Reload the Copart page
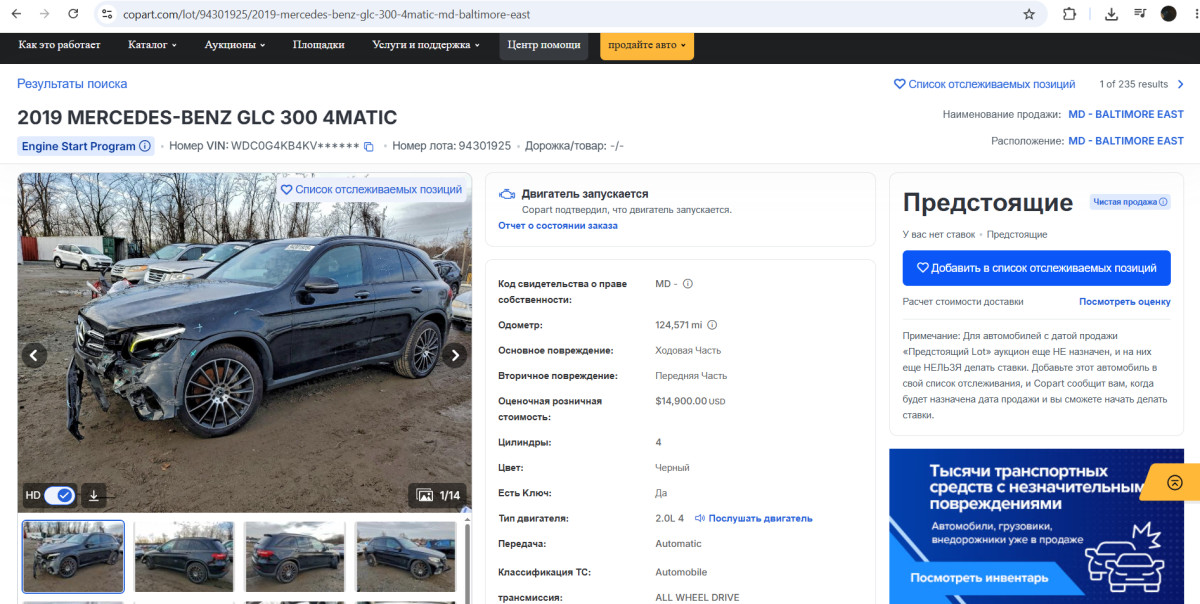 click(x=73, y=14)
